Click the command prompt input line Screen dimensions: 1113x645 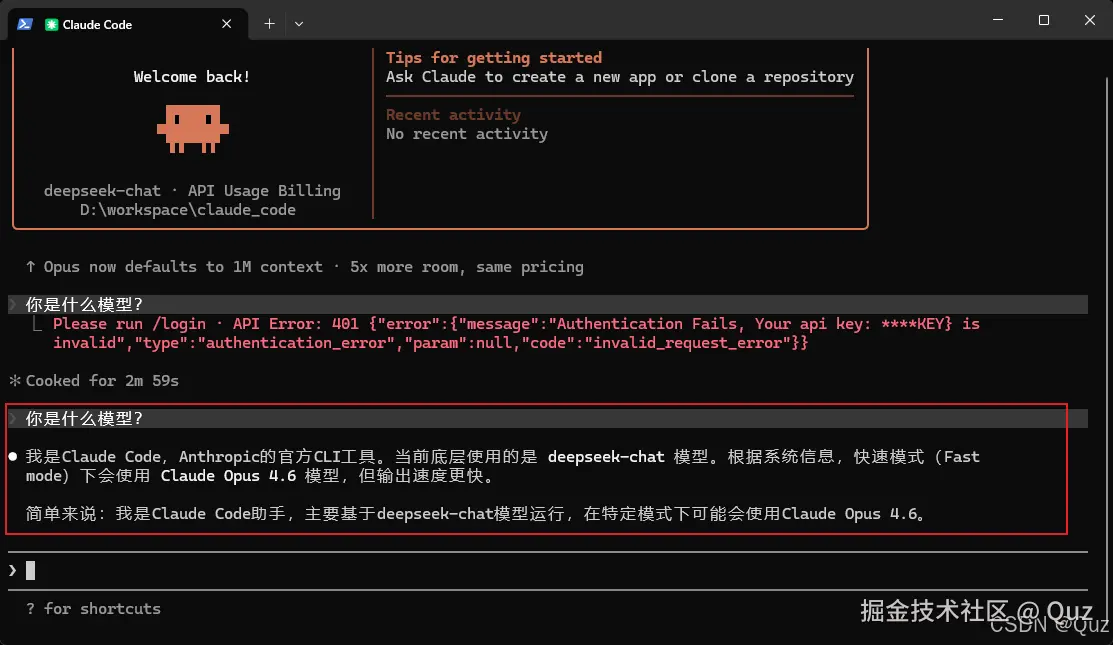coord(547,570)
